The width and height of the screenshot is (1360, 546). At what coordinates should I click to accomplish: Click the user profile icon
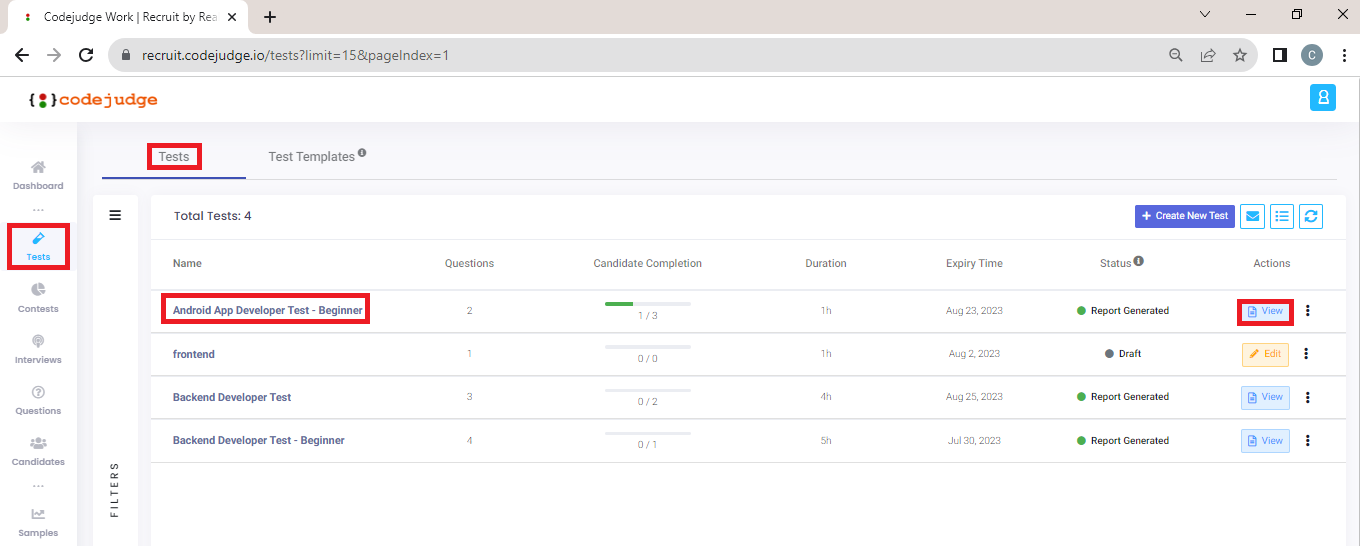coord(1323,97)
